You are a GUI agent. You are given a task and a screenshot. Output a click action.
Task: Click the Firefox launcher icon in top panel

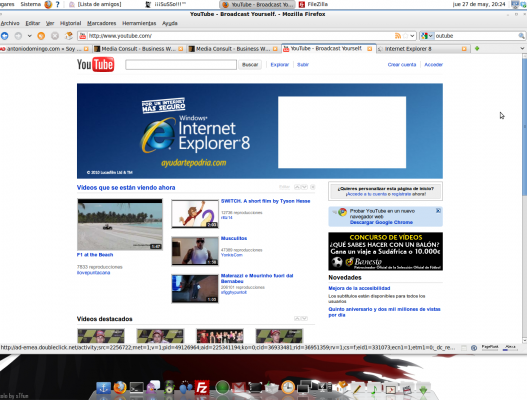(48, 4)
